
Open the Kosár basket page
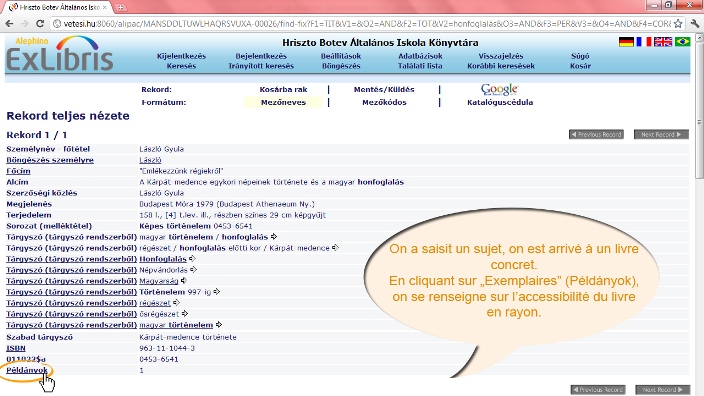tap(580, 66)
